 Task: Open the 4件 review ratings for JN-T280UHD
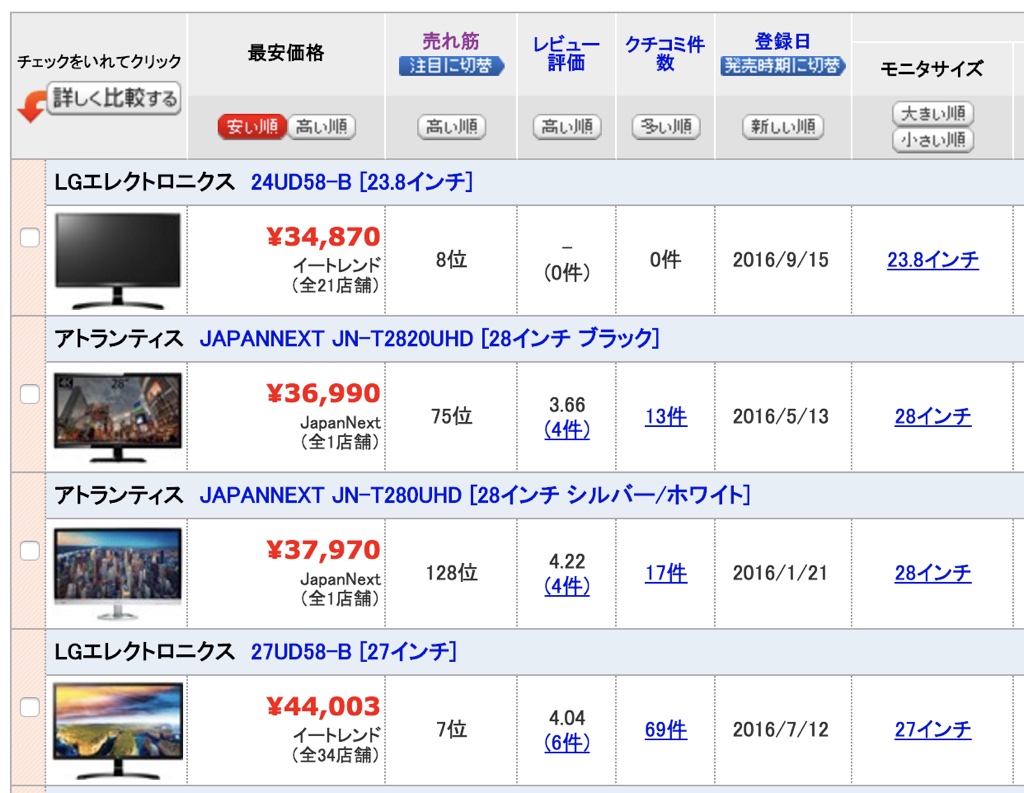567,584
